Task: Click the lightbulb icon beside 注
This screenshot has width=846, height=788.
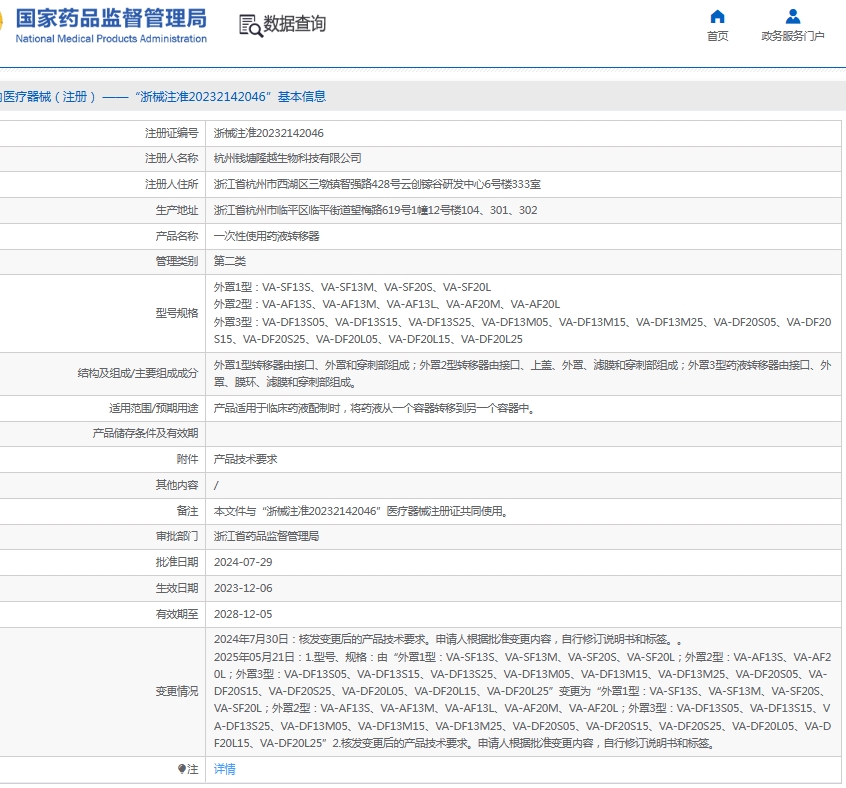Action: (x=182, y=769)
